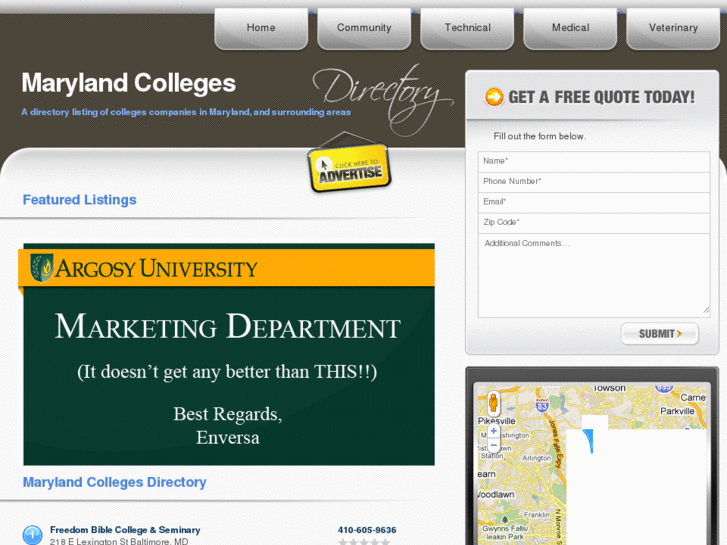Click the blue number 1 listing marker
Viewport: 727px width, 545px height.
[x=32, y=535]
